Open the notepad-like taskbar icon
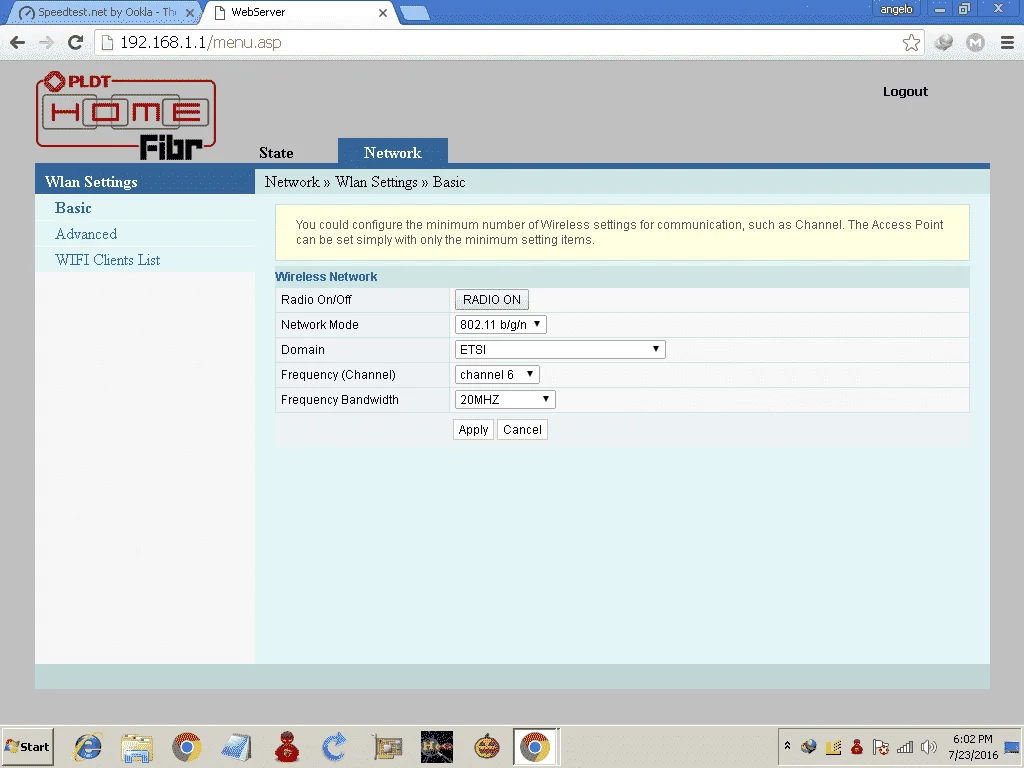This screenshot has height=768, width=1024. (236, 748)
